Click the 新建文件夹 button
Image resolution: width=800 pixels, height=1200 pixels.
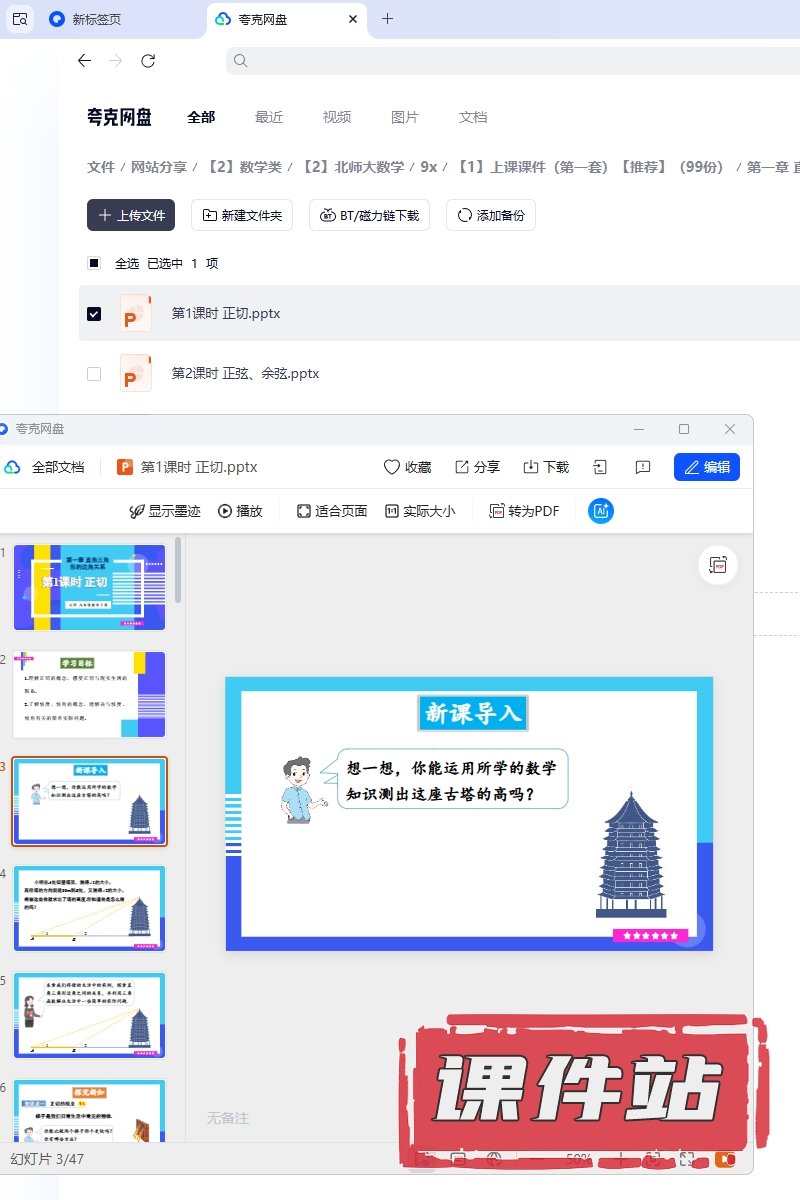pos(242,215)
